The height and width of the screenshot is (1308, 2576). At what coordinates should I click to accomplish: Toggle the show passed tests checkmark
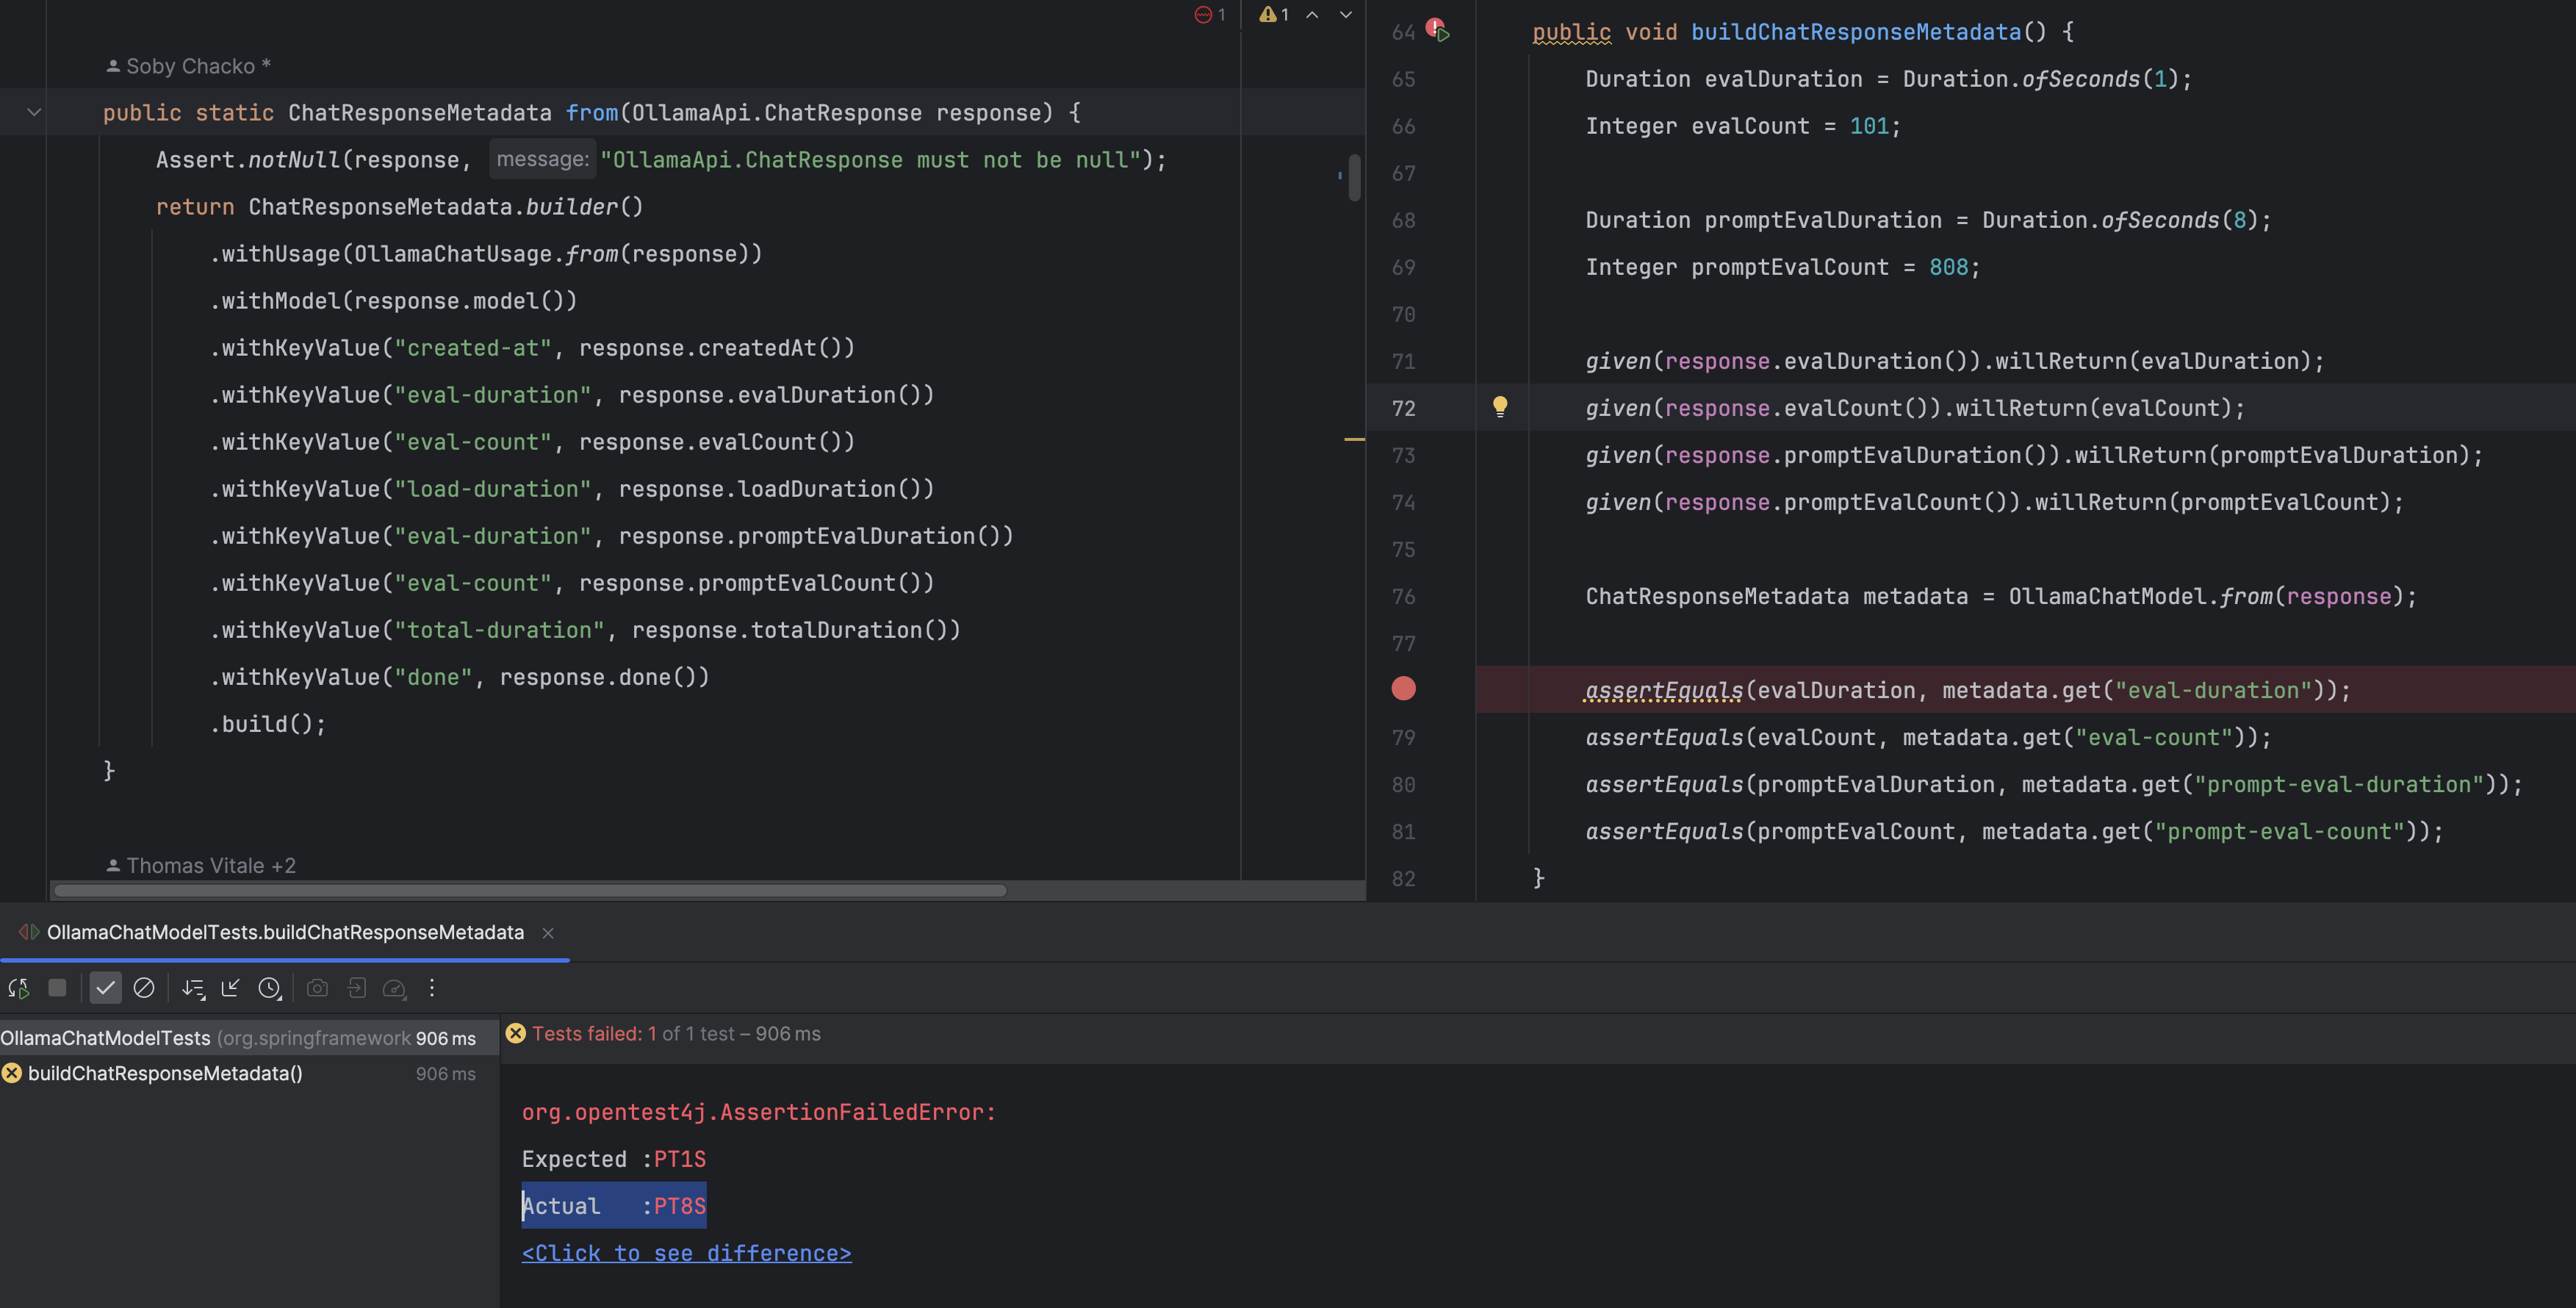click(x=105, y=988)
